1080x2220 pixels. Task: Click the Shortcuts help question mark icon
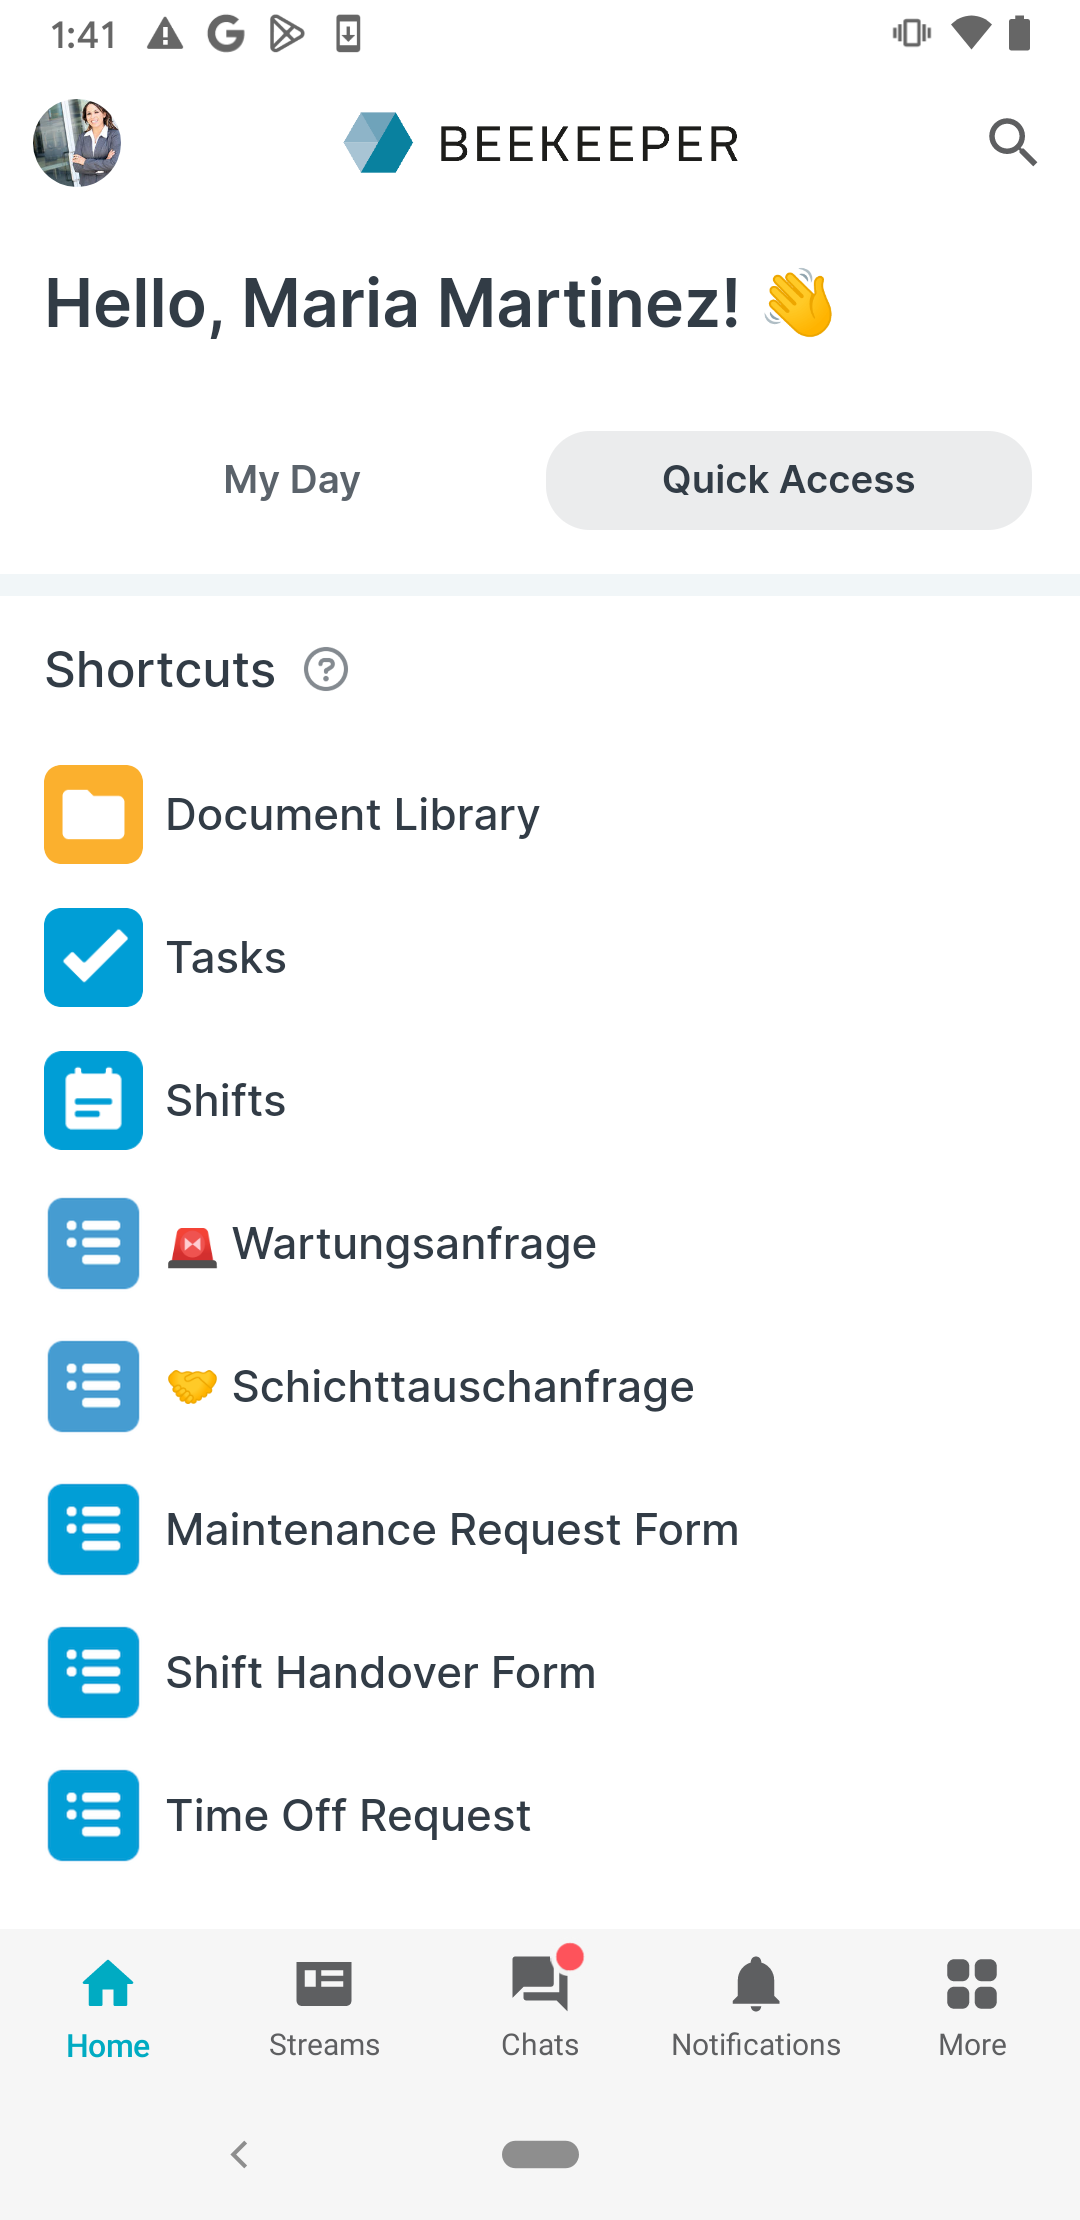coord(326,670)
